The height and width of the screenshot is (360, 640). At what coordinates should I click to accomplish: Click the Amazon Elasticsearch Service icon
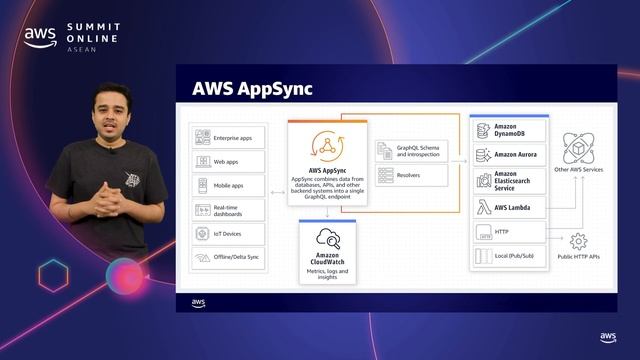point(484,180)
